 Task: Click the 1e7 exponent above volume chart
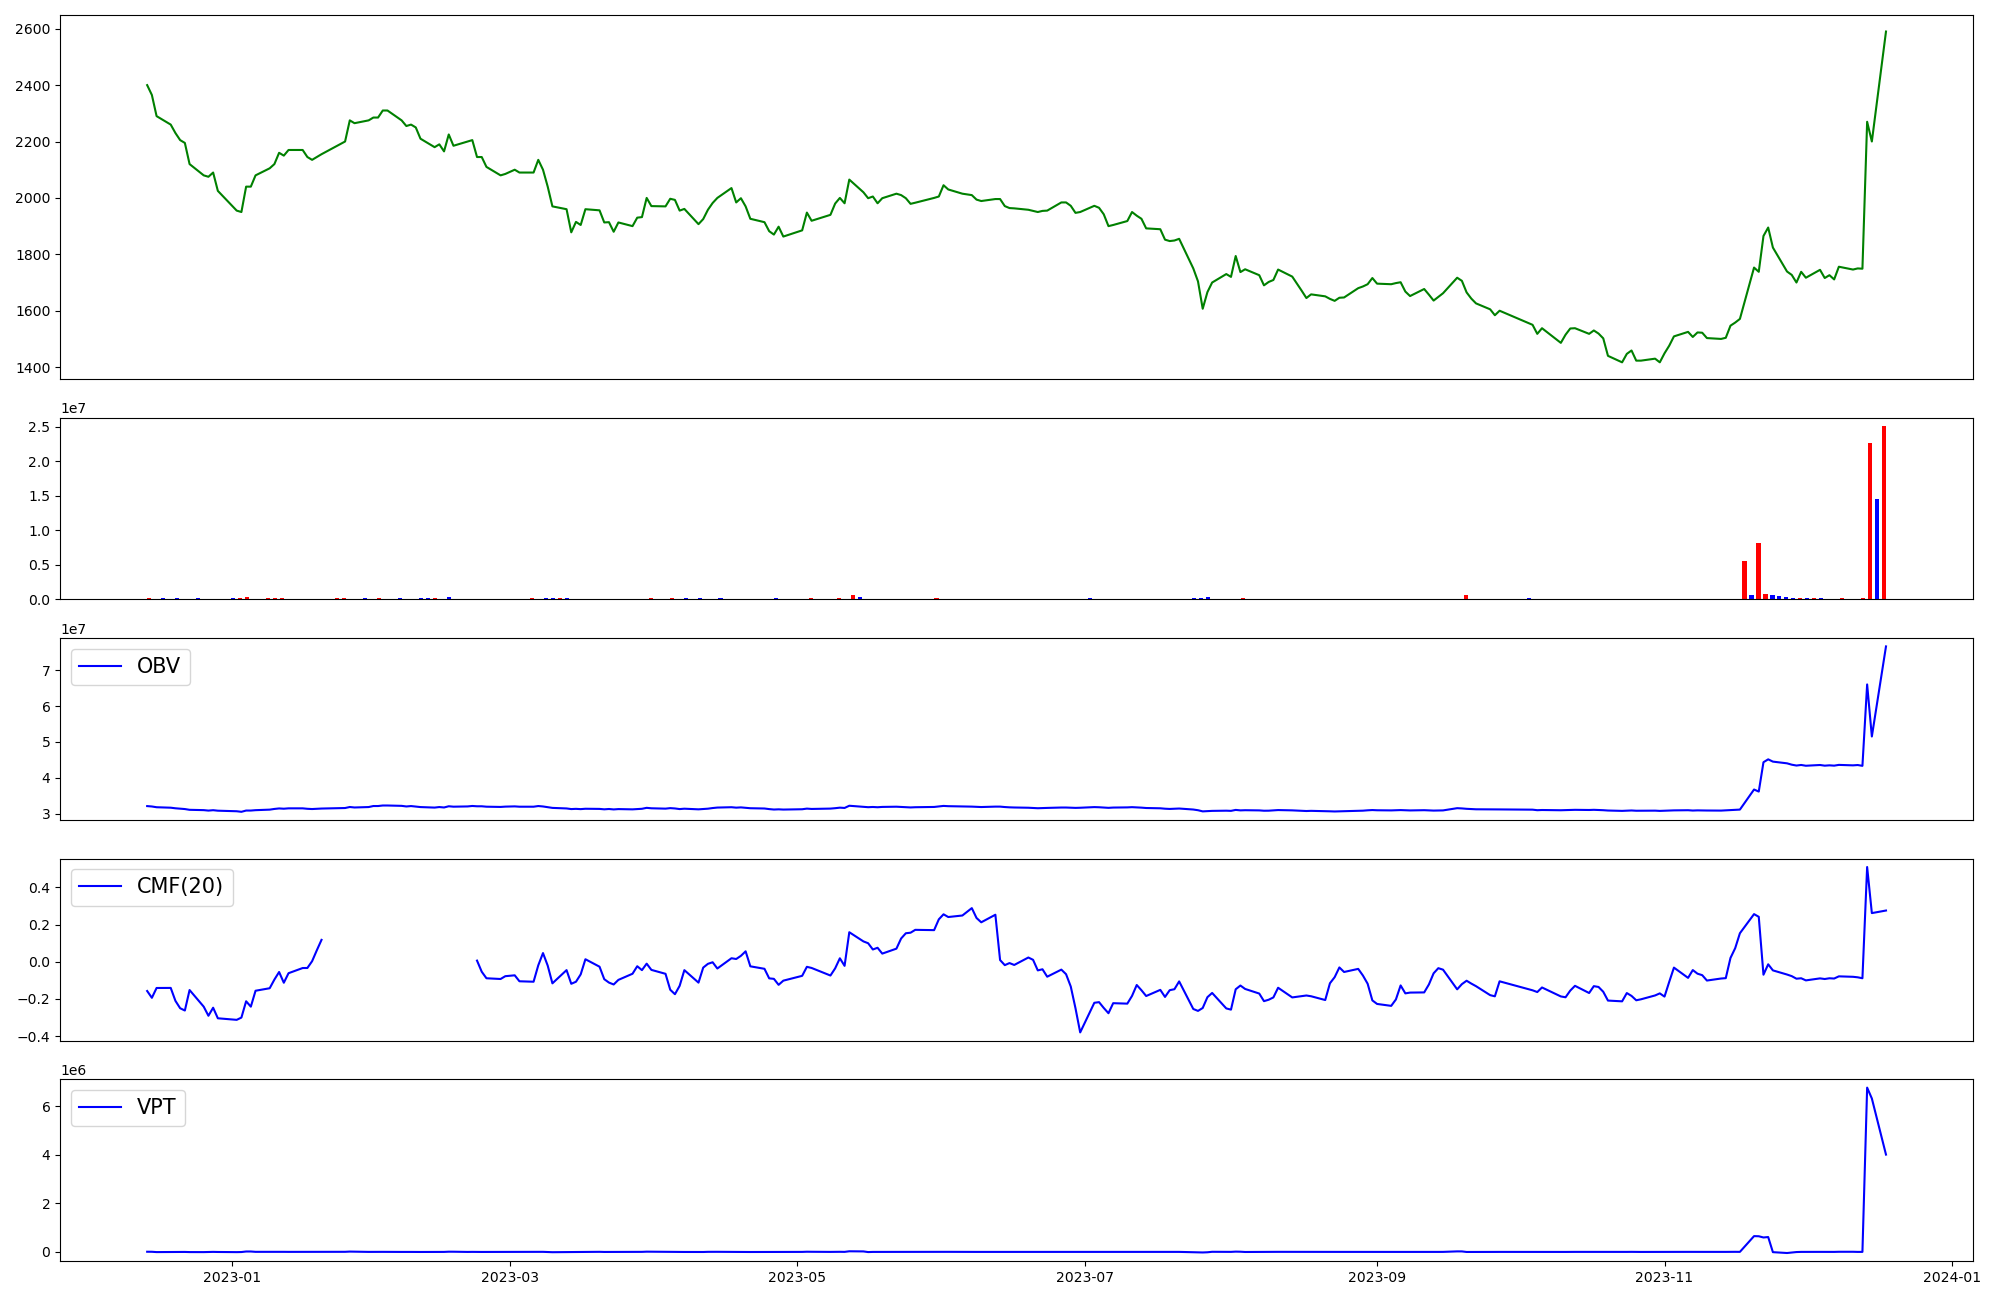pos(73,408)
